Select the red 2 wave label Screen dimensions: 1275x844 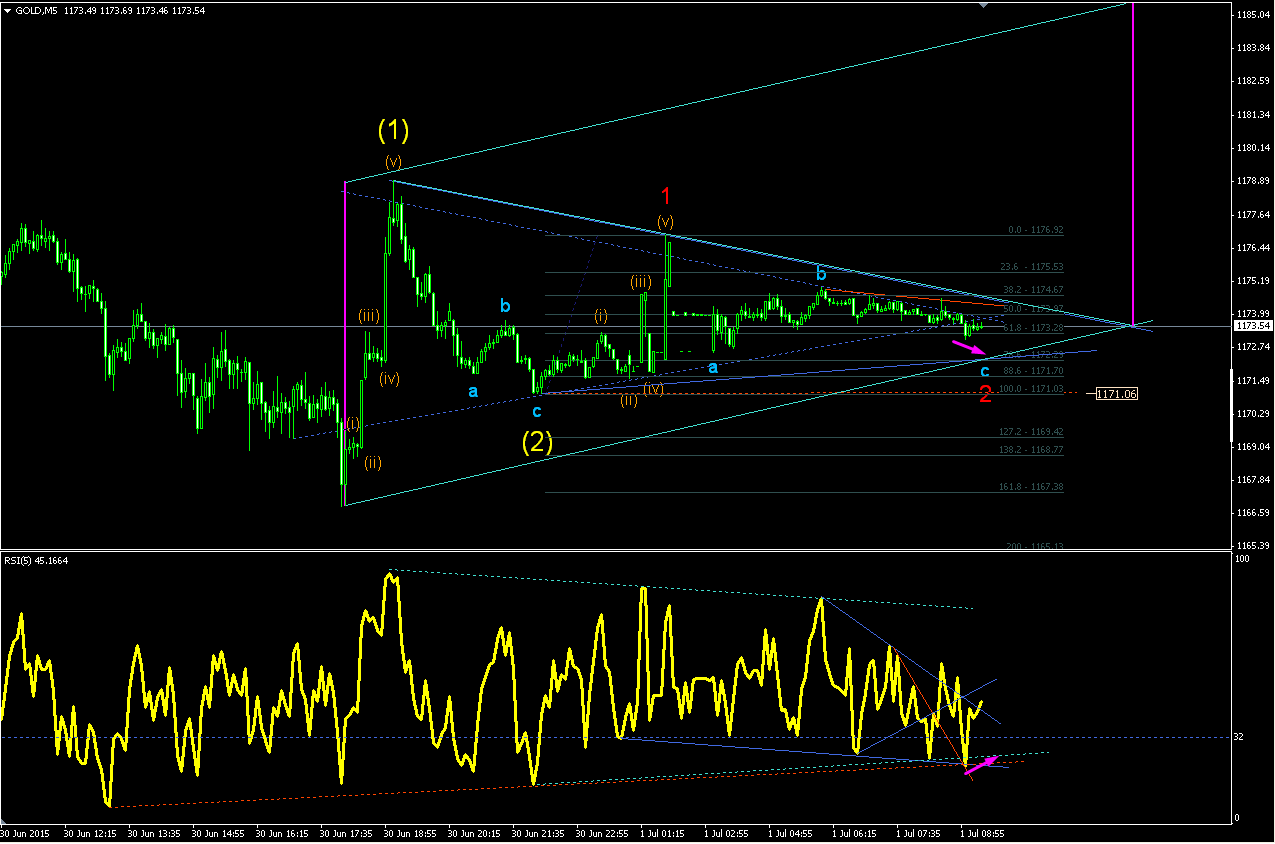tap(985, 394)
